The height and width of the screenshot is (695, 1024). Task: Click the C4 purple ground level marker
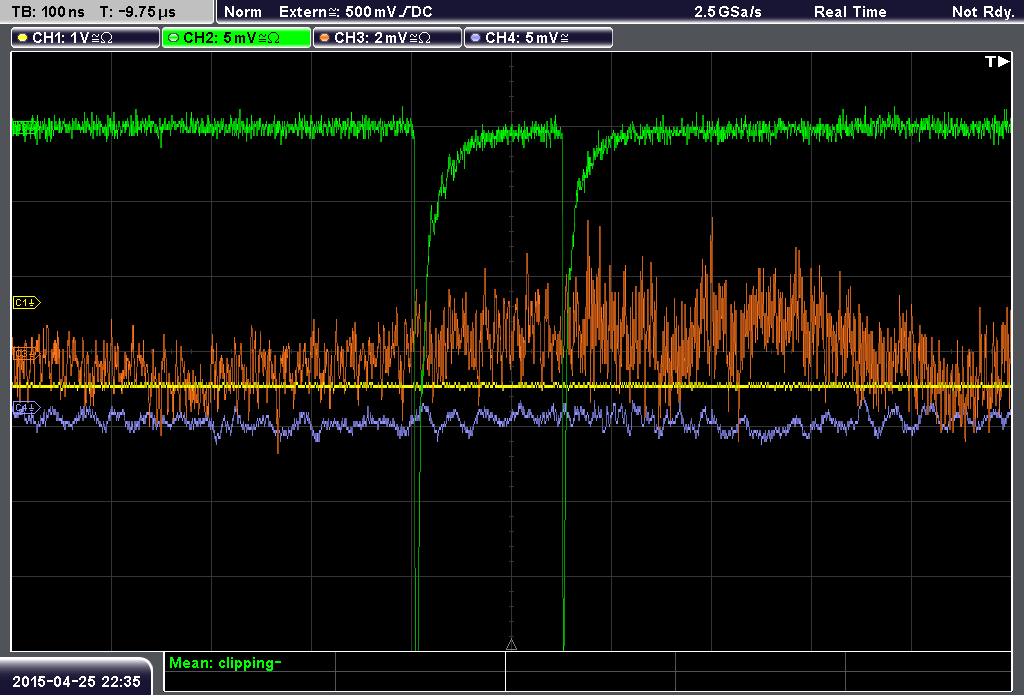(x=27, y=408)
